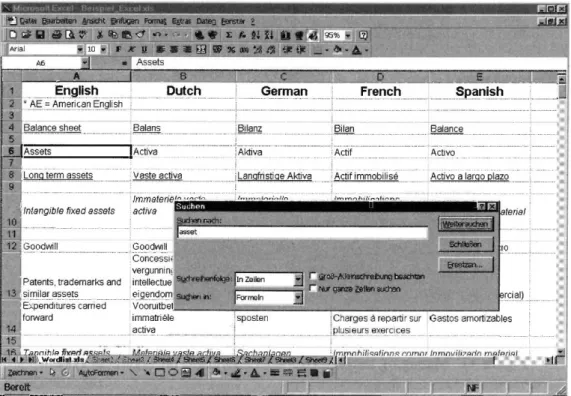
Task: Select cell containing Balance sheet
Action: (76, 128)
